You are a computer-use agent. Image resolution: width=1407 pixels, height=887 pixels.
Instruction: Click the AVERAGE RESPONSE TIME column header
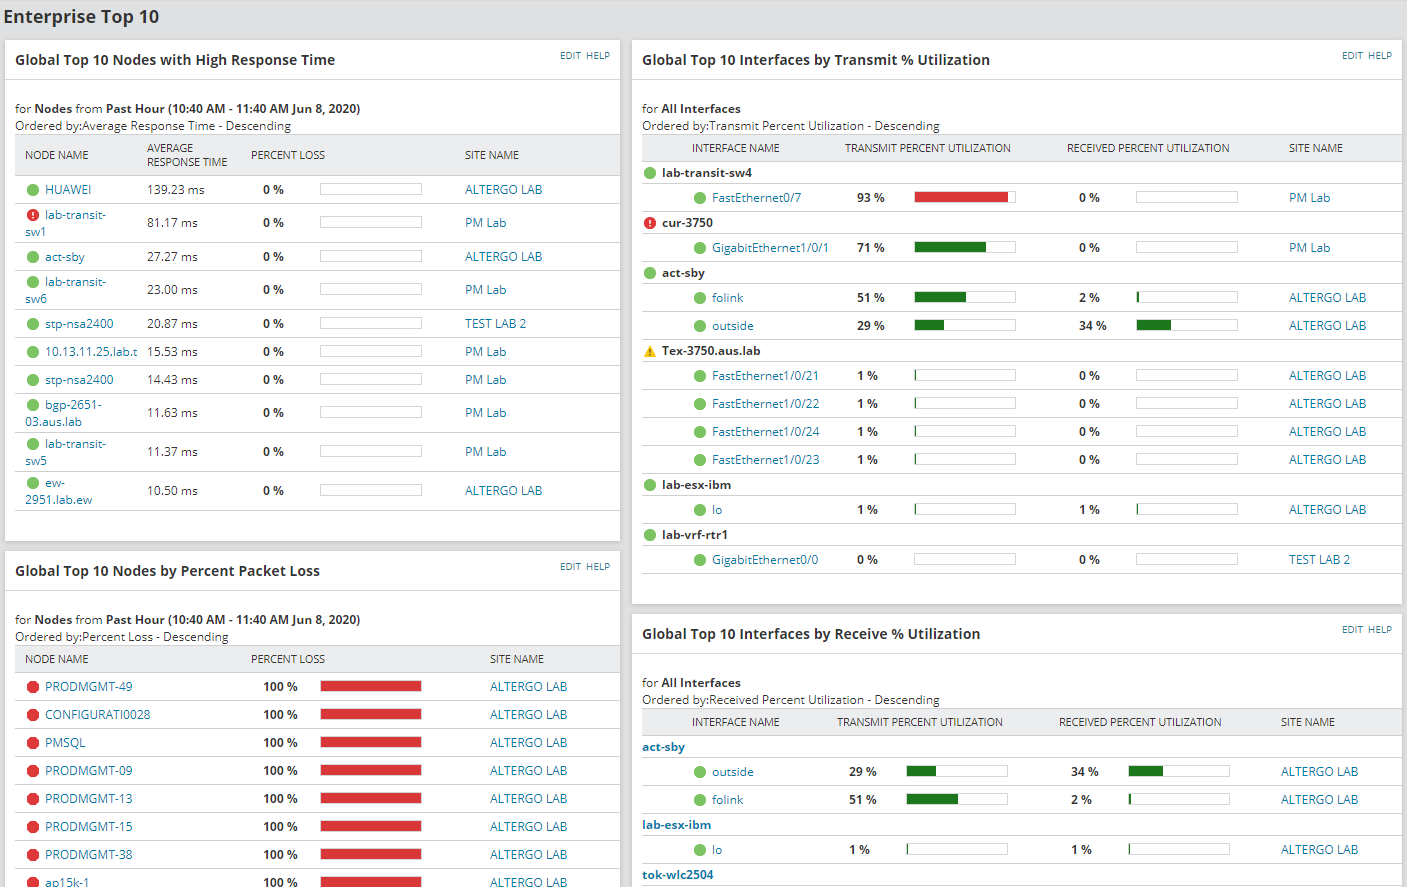point(187,155)
